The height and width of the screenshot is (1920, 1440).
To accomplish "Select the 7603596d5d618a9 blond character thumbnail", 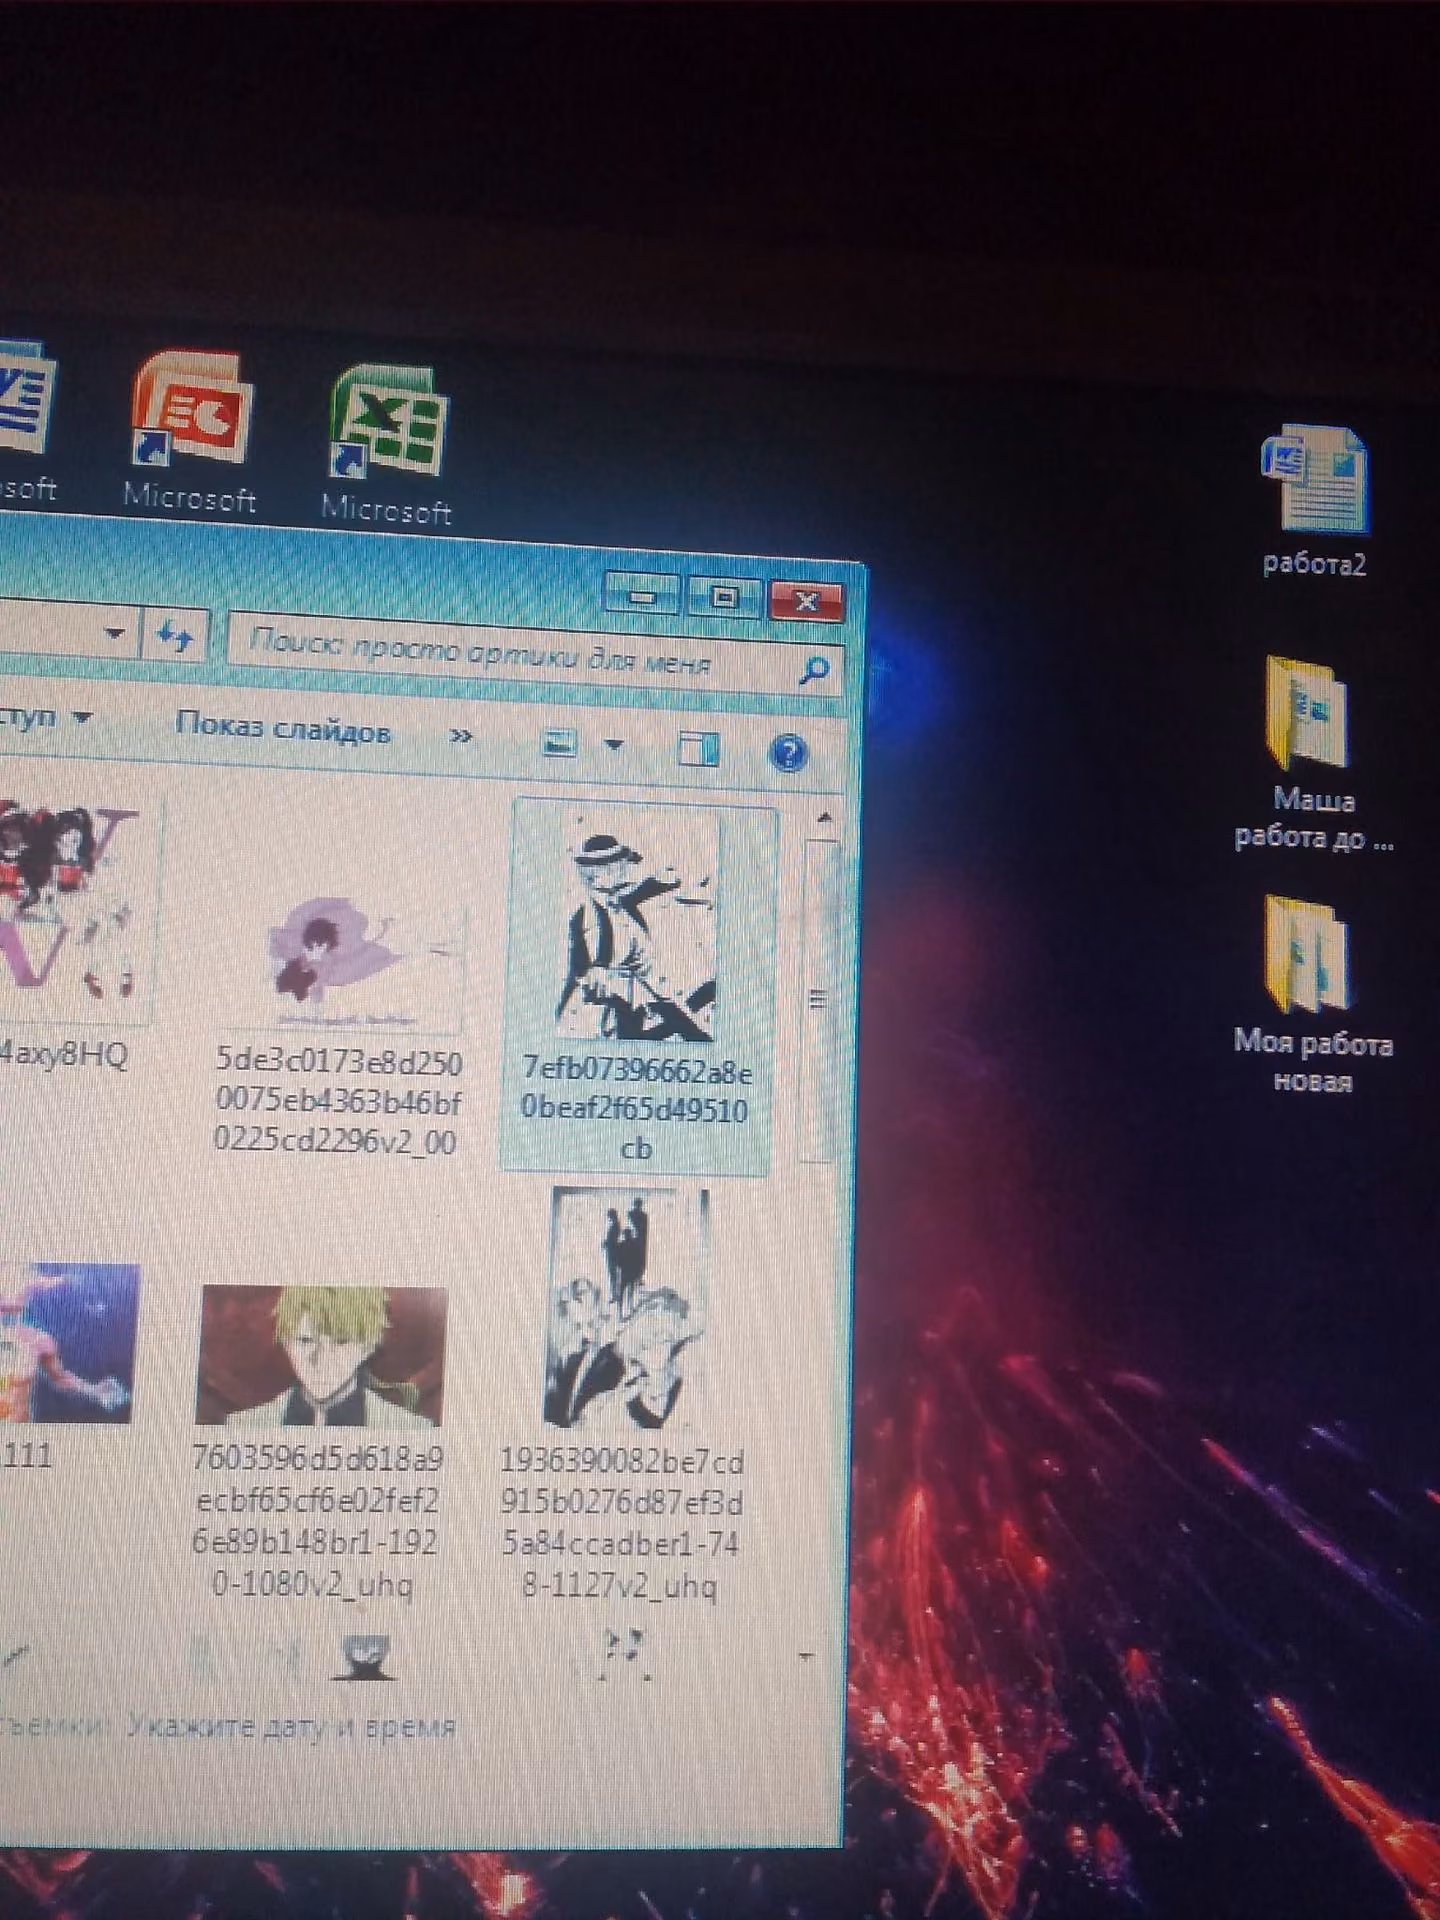I will pos(320,1355).
